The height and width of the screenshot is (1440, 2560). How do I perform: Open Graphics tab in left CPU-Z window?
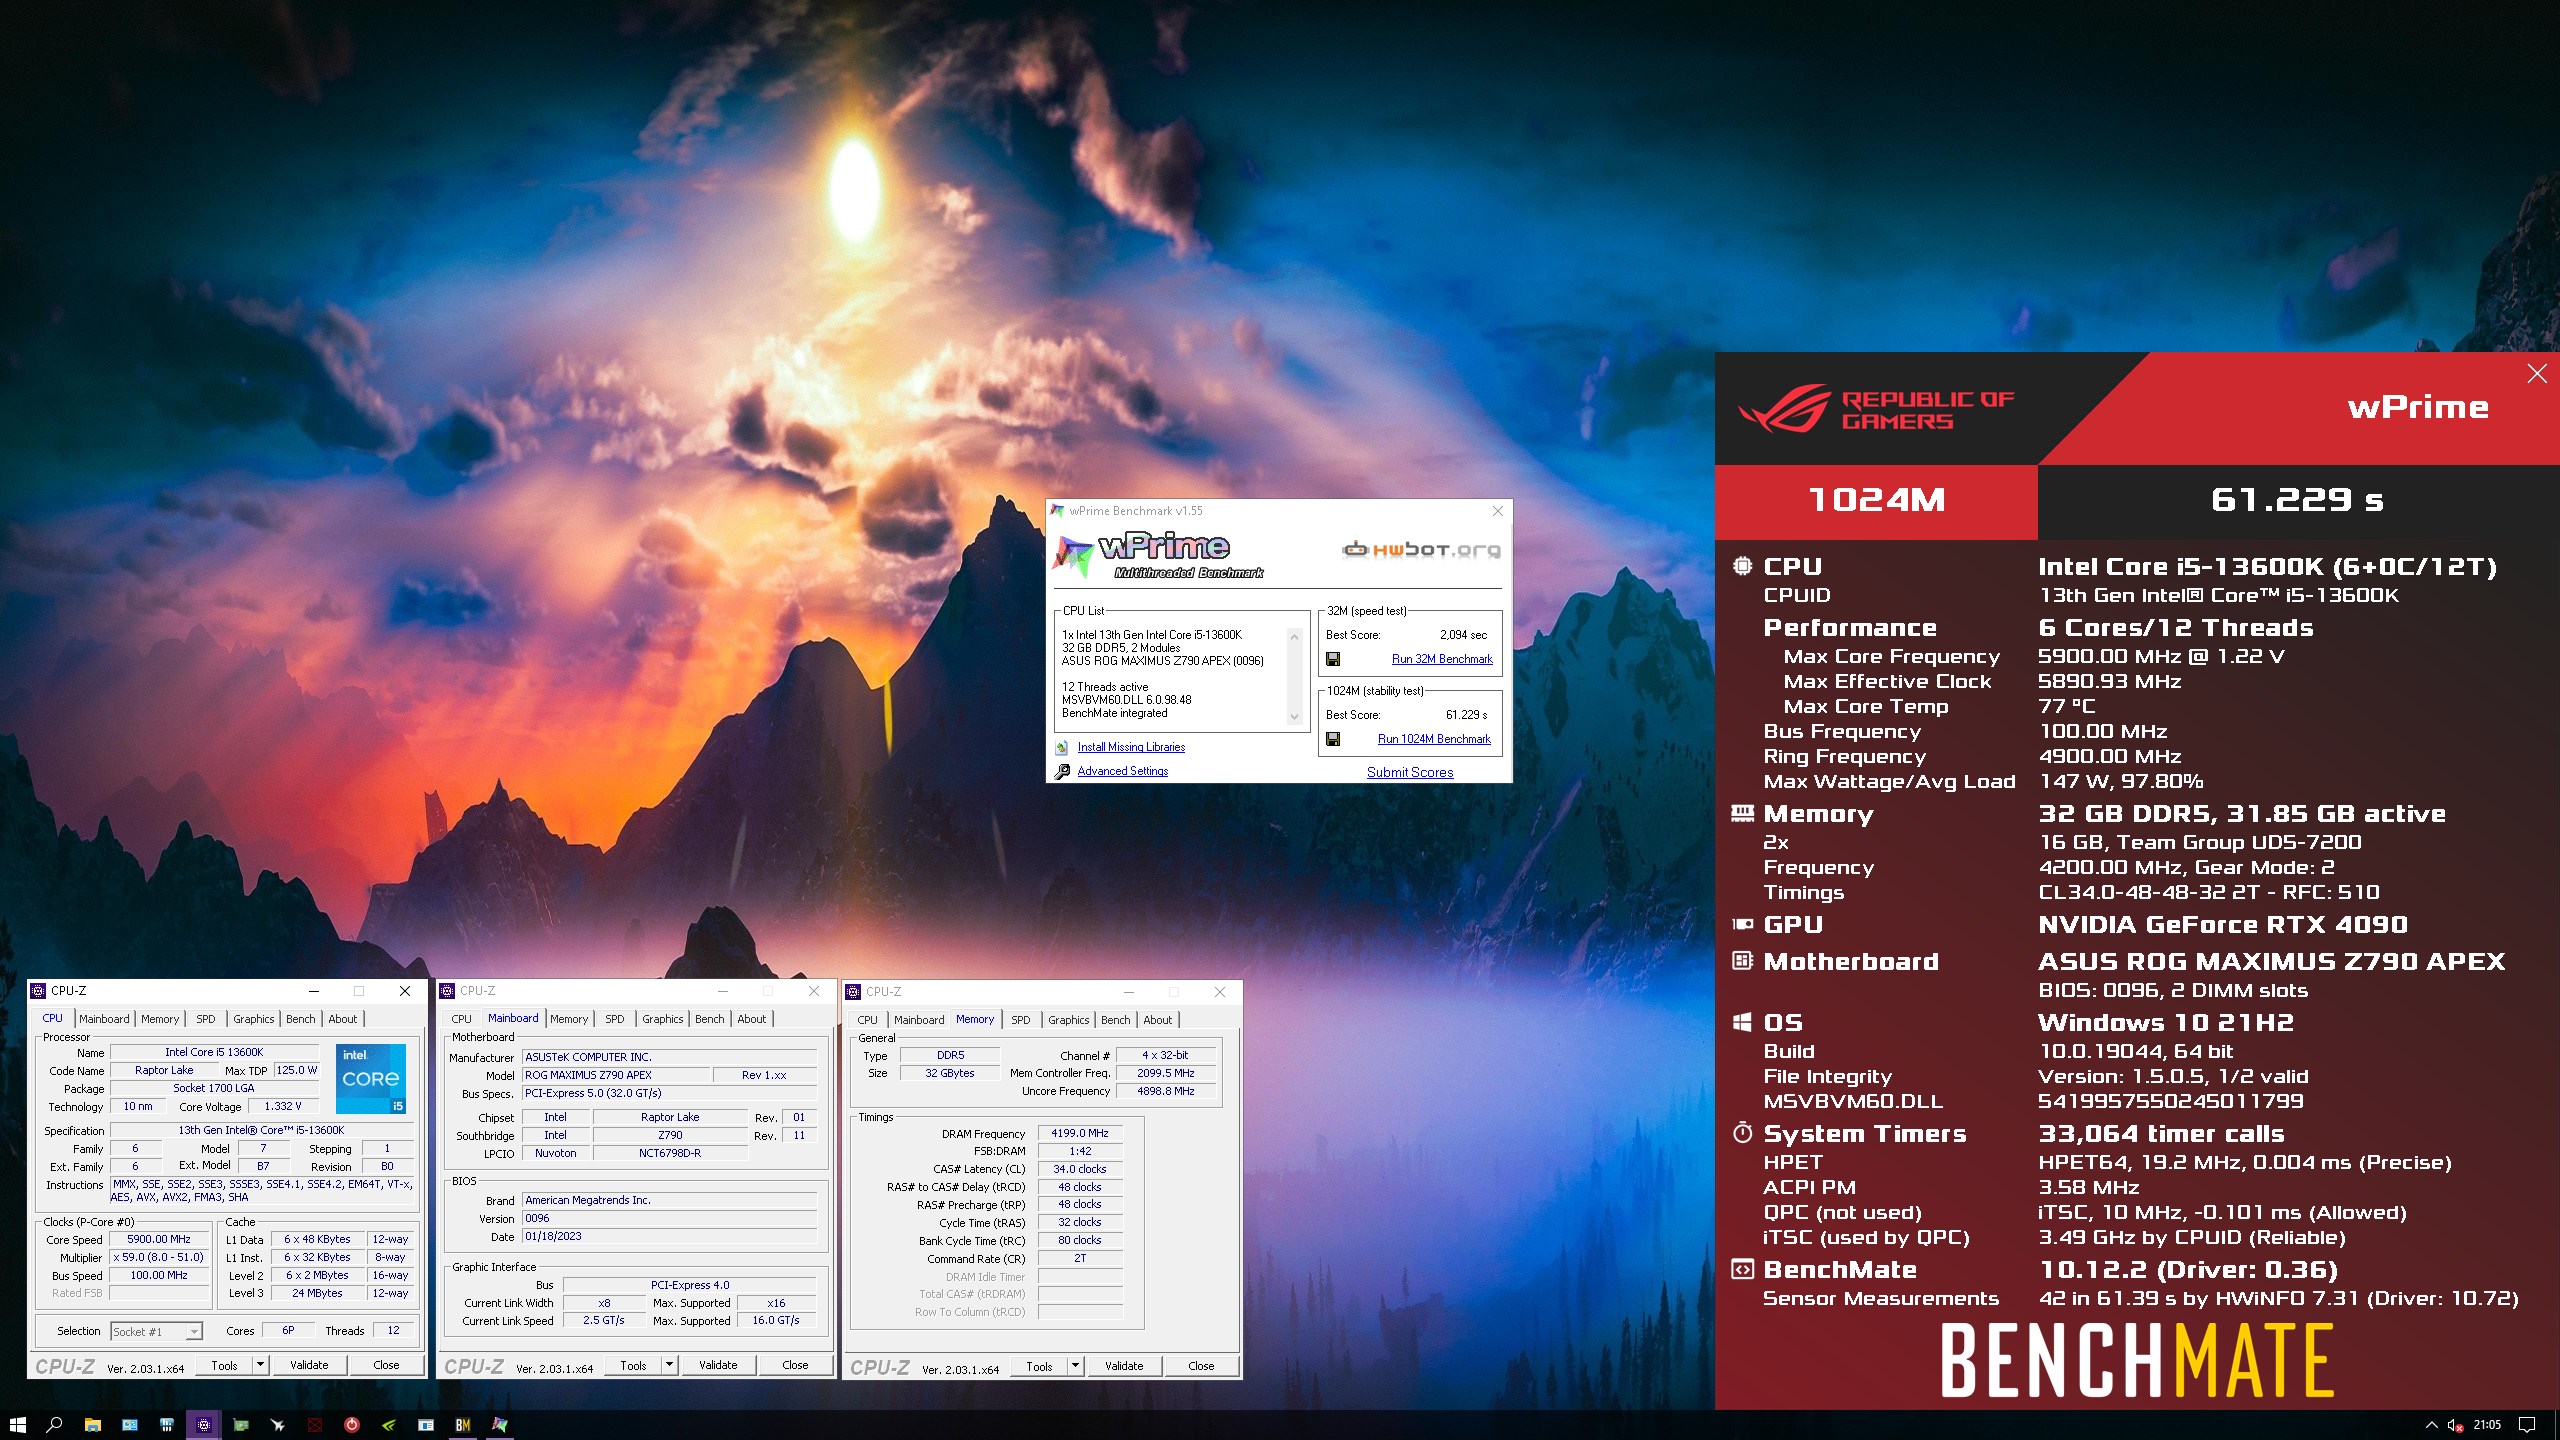(x=254, y=1019)
